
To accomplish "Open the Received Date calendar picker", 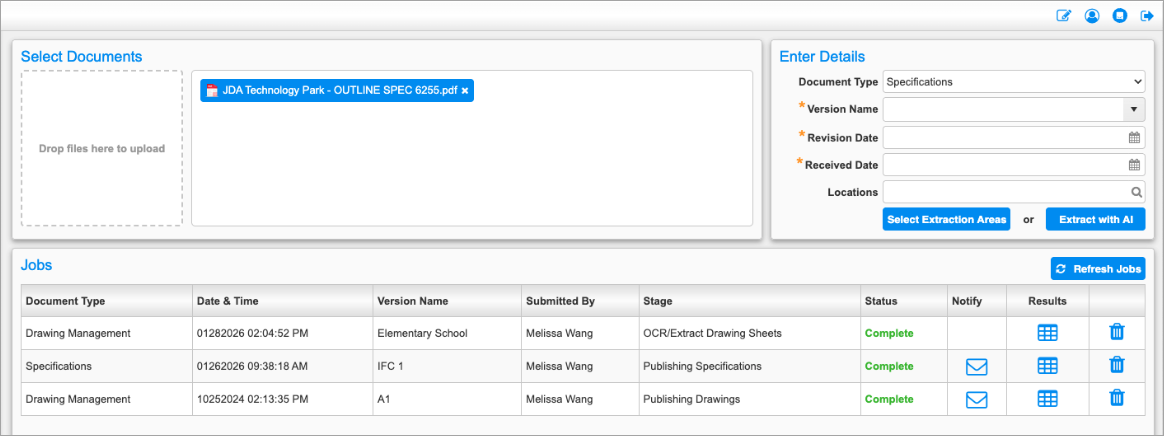I will click(1134, 165).
